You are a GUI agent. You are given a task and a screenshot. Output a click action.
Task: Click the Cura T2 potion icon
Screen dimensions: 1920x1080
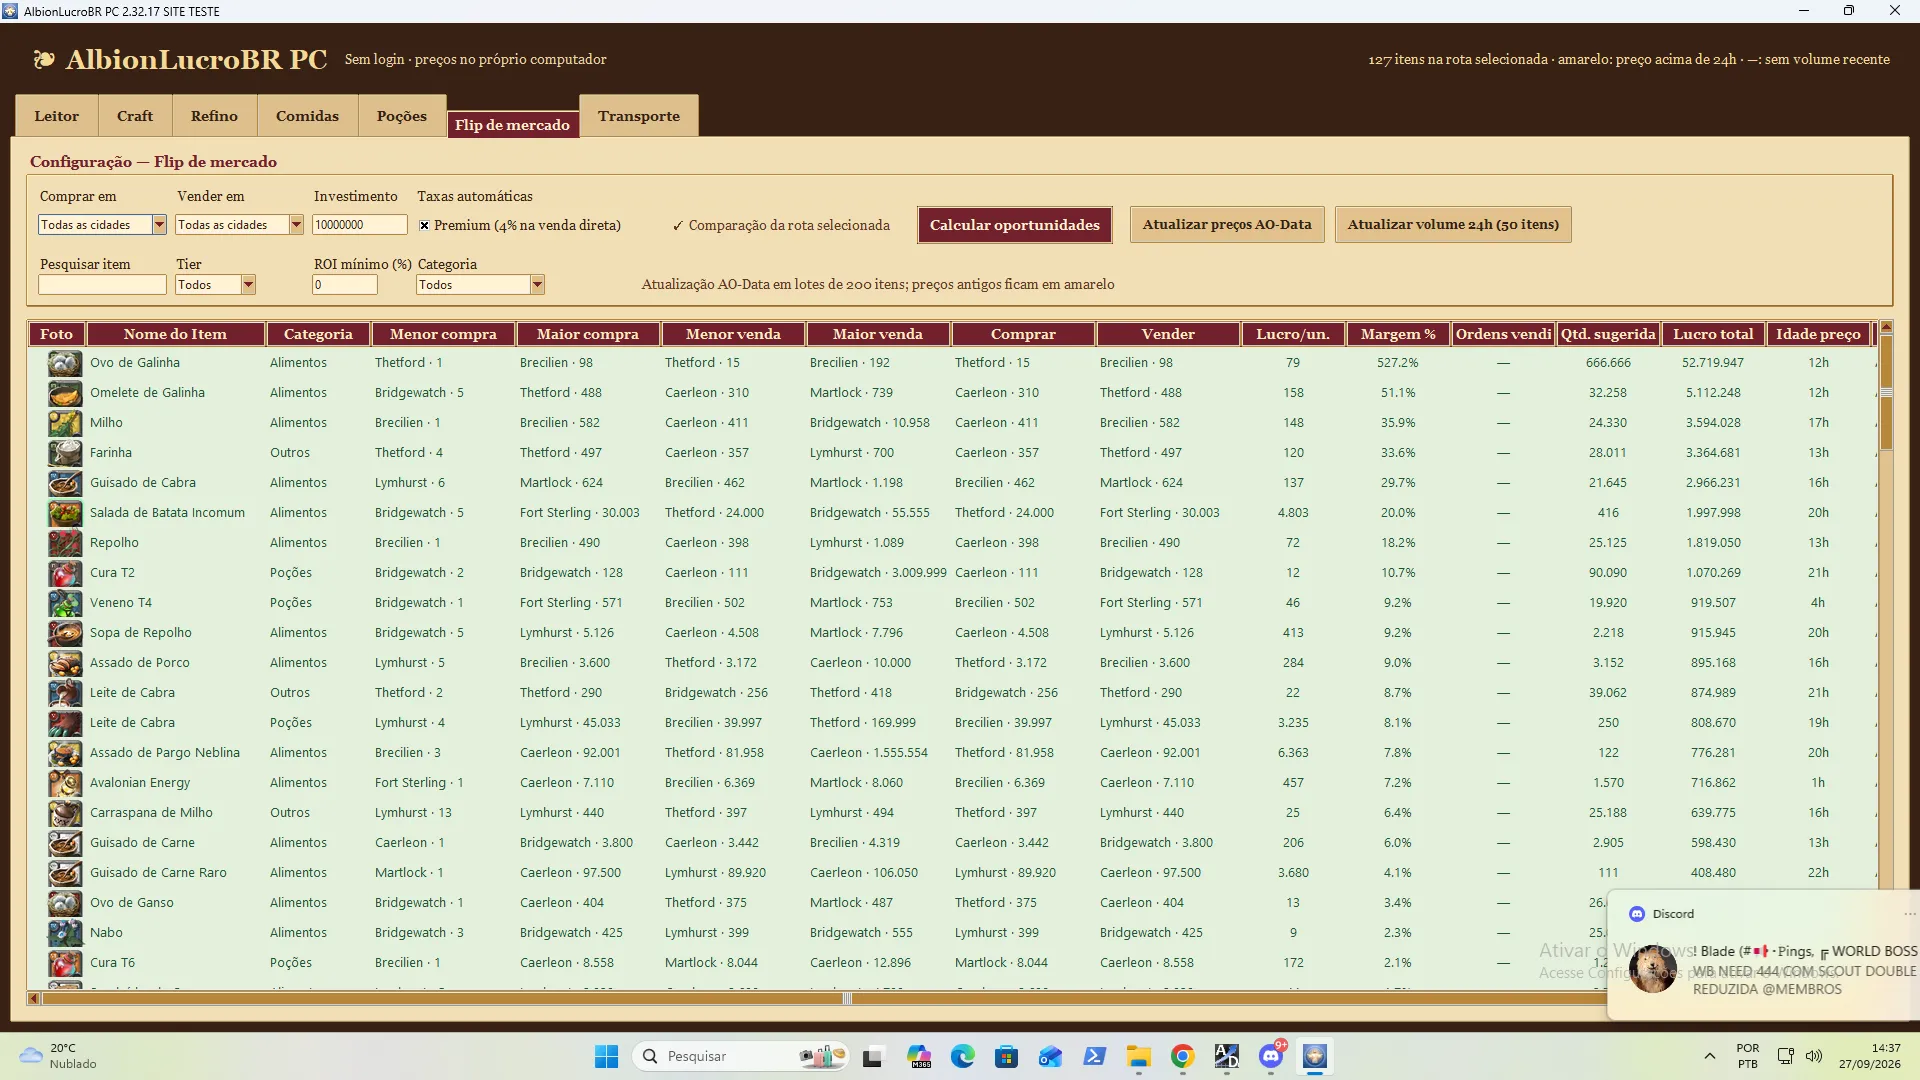65,573
